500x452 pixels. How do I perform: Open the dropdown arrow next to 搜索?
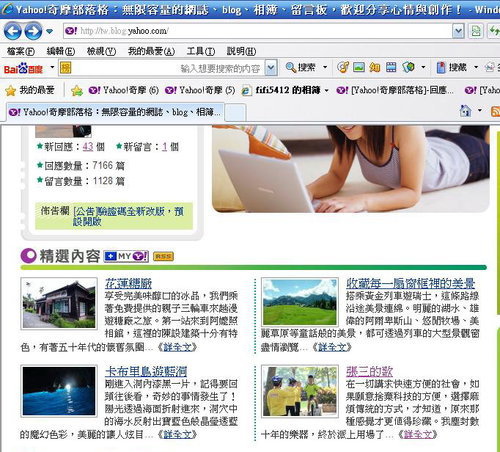[x=325, y=68]
